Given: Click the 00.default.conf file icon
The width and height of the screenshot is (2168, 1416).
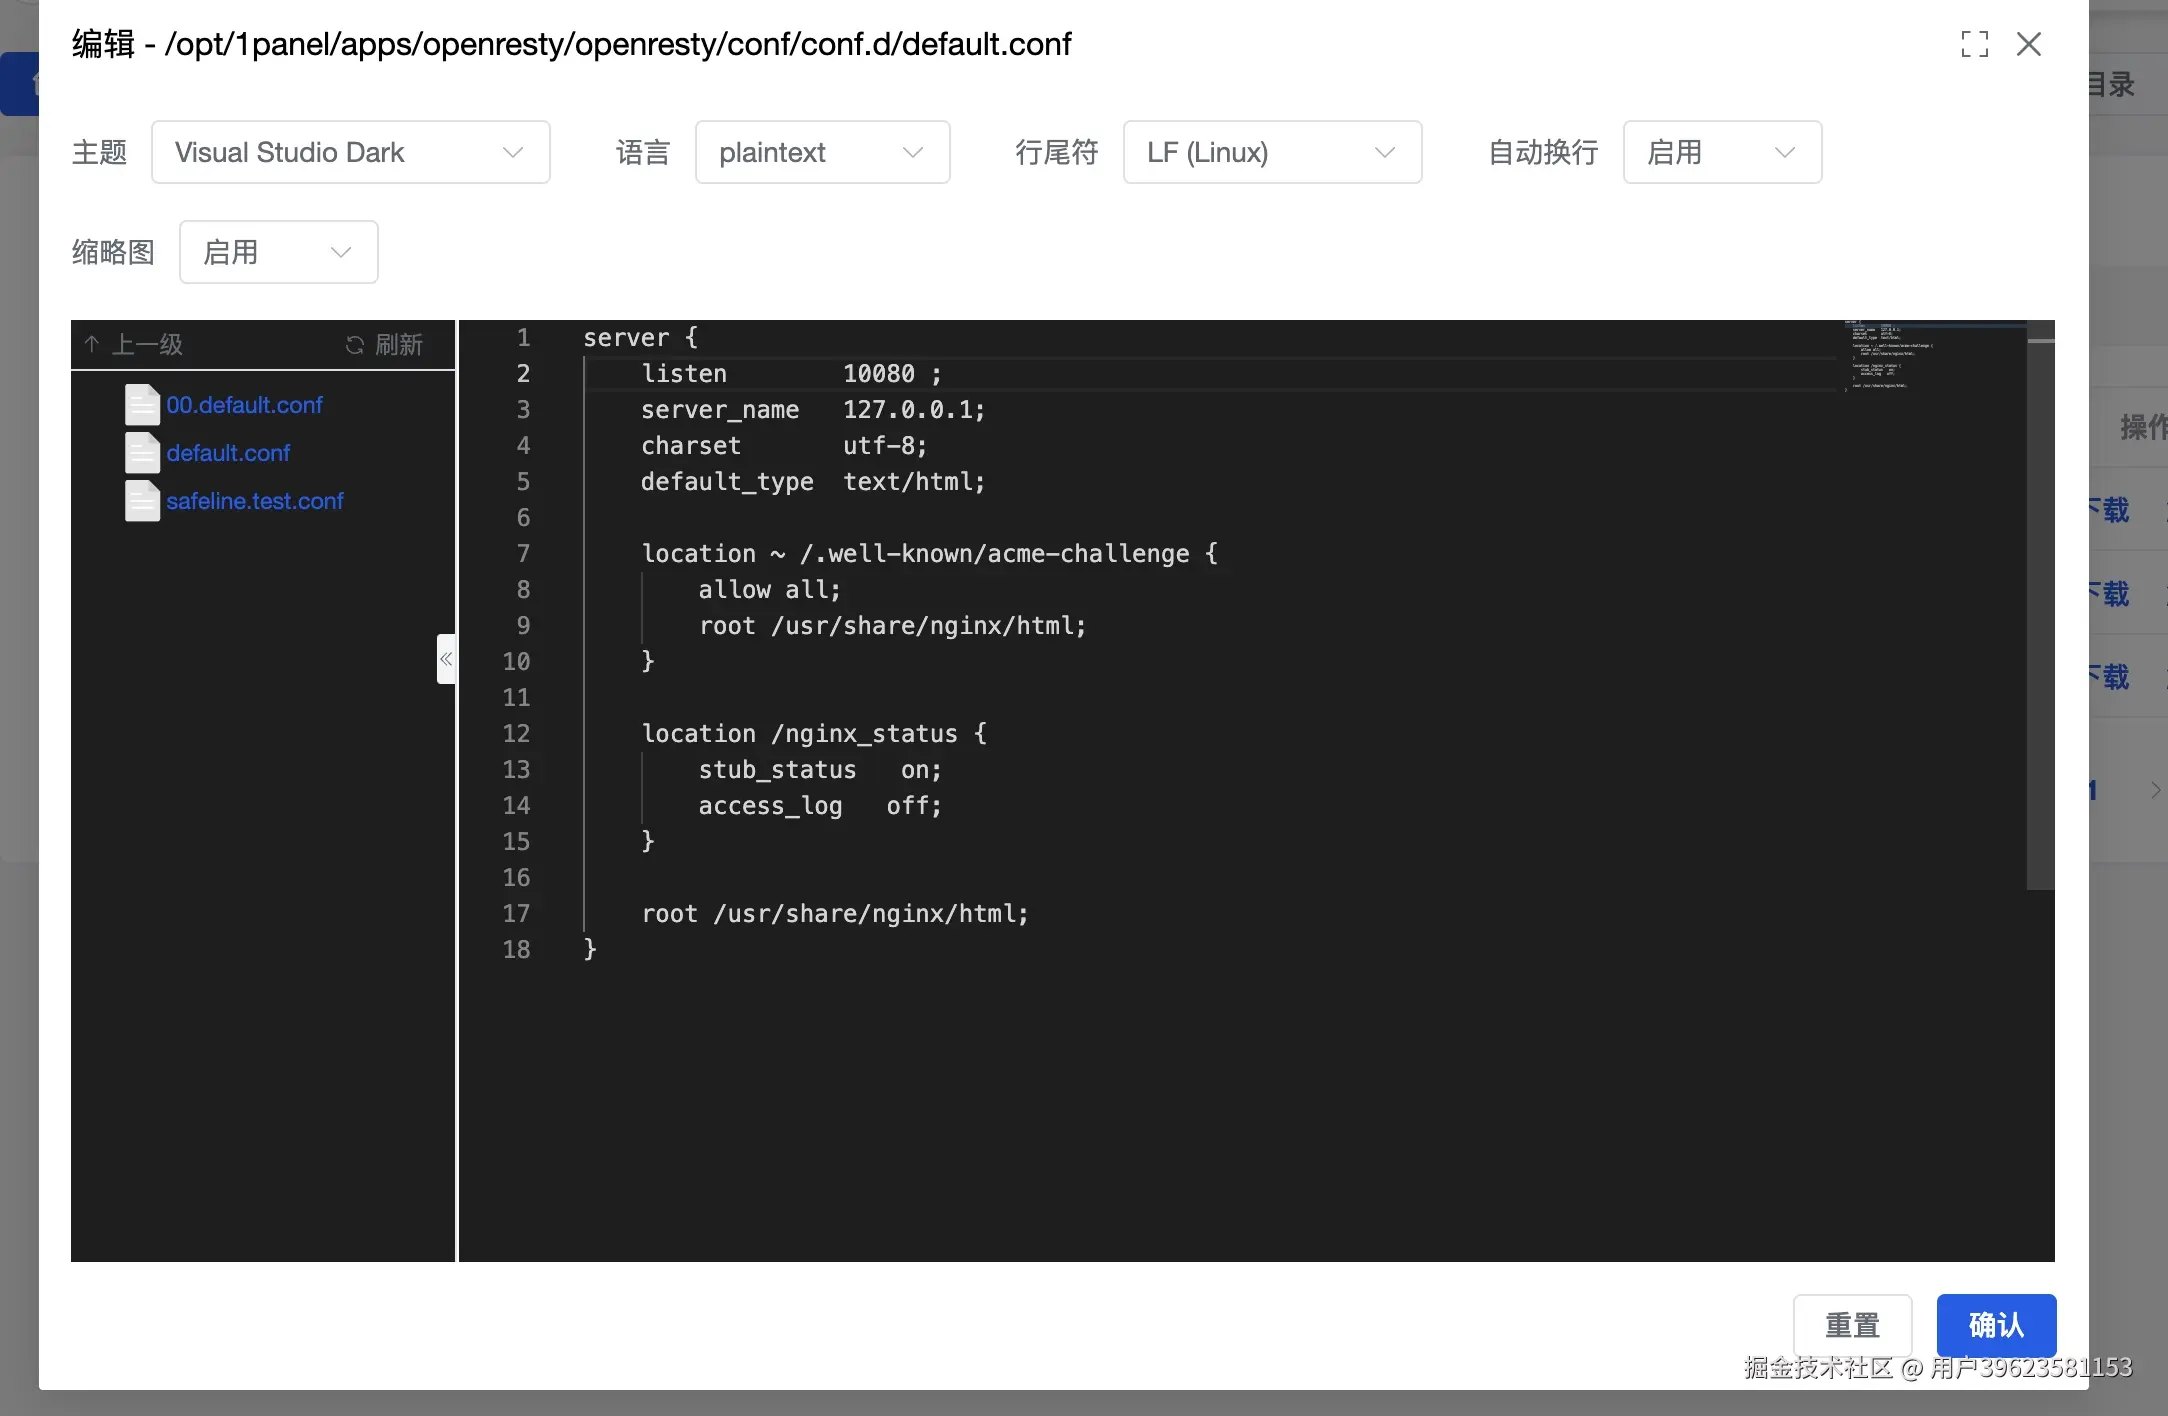Looking at the screenshot, I should pos(142,405).
